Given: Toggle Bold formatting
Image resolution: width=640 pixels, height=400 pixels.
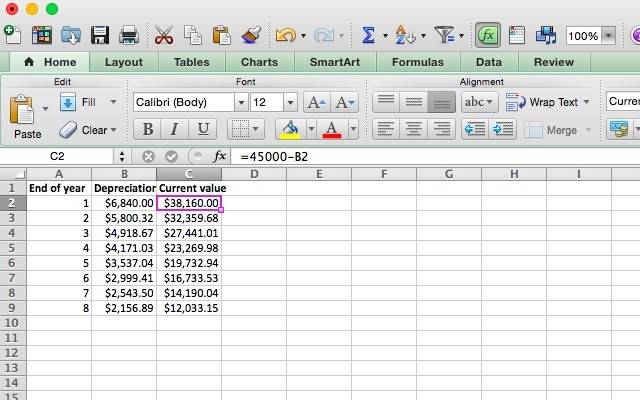Looking at the screenshot, I should coord(147,130).
